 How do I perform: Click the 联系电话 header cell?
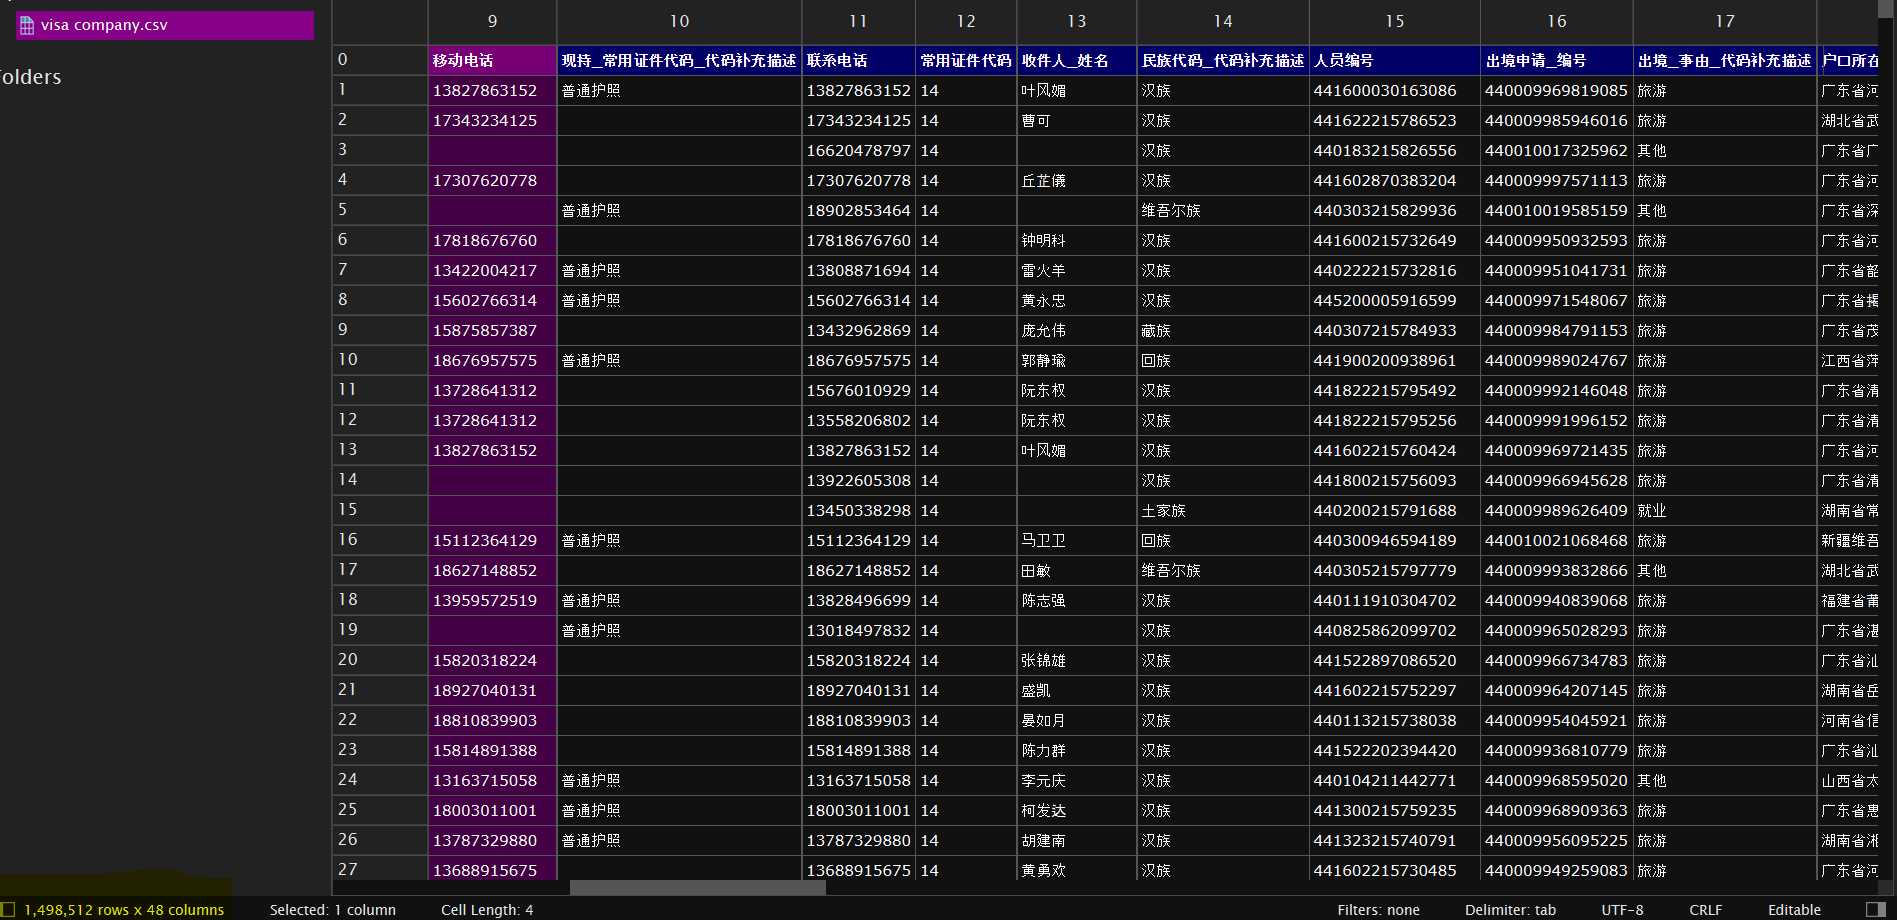tap(858, 60)
